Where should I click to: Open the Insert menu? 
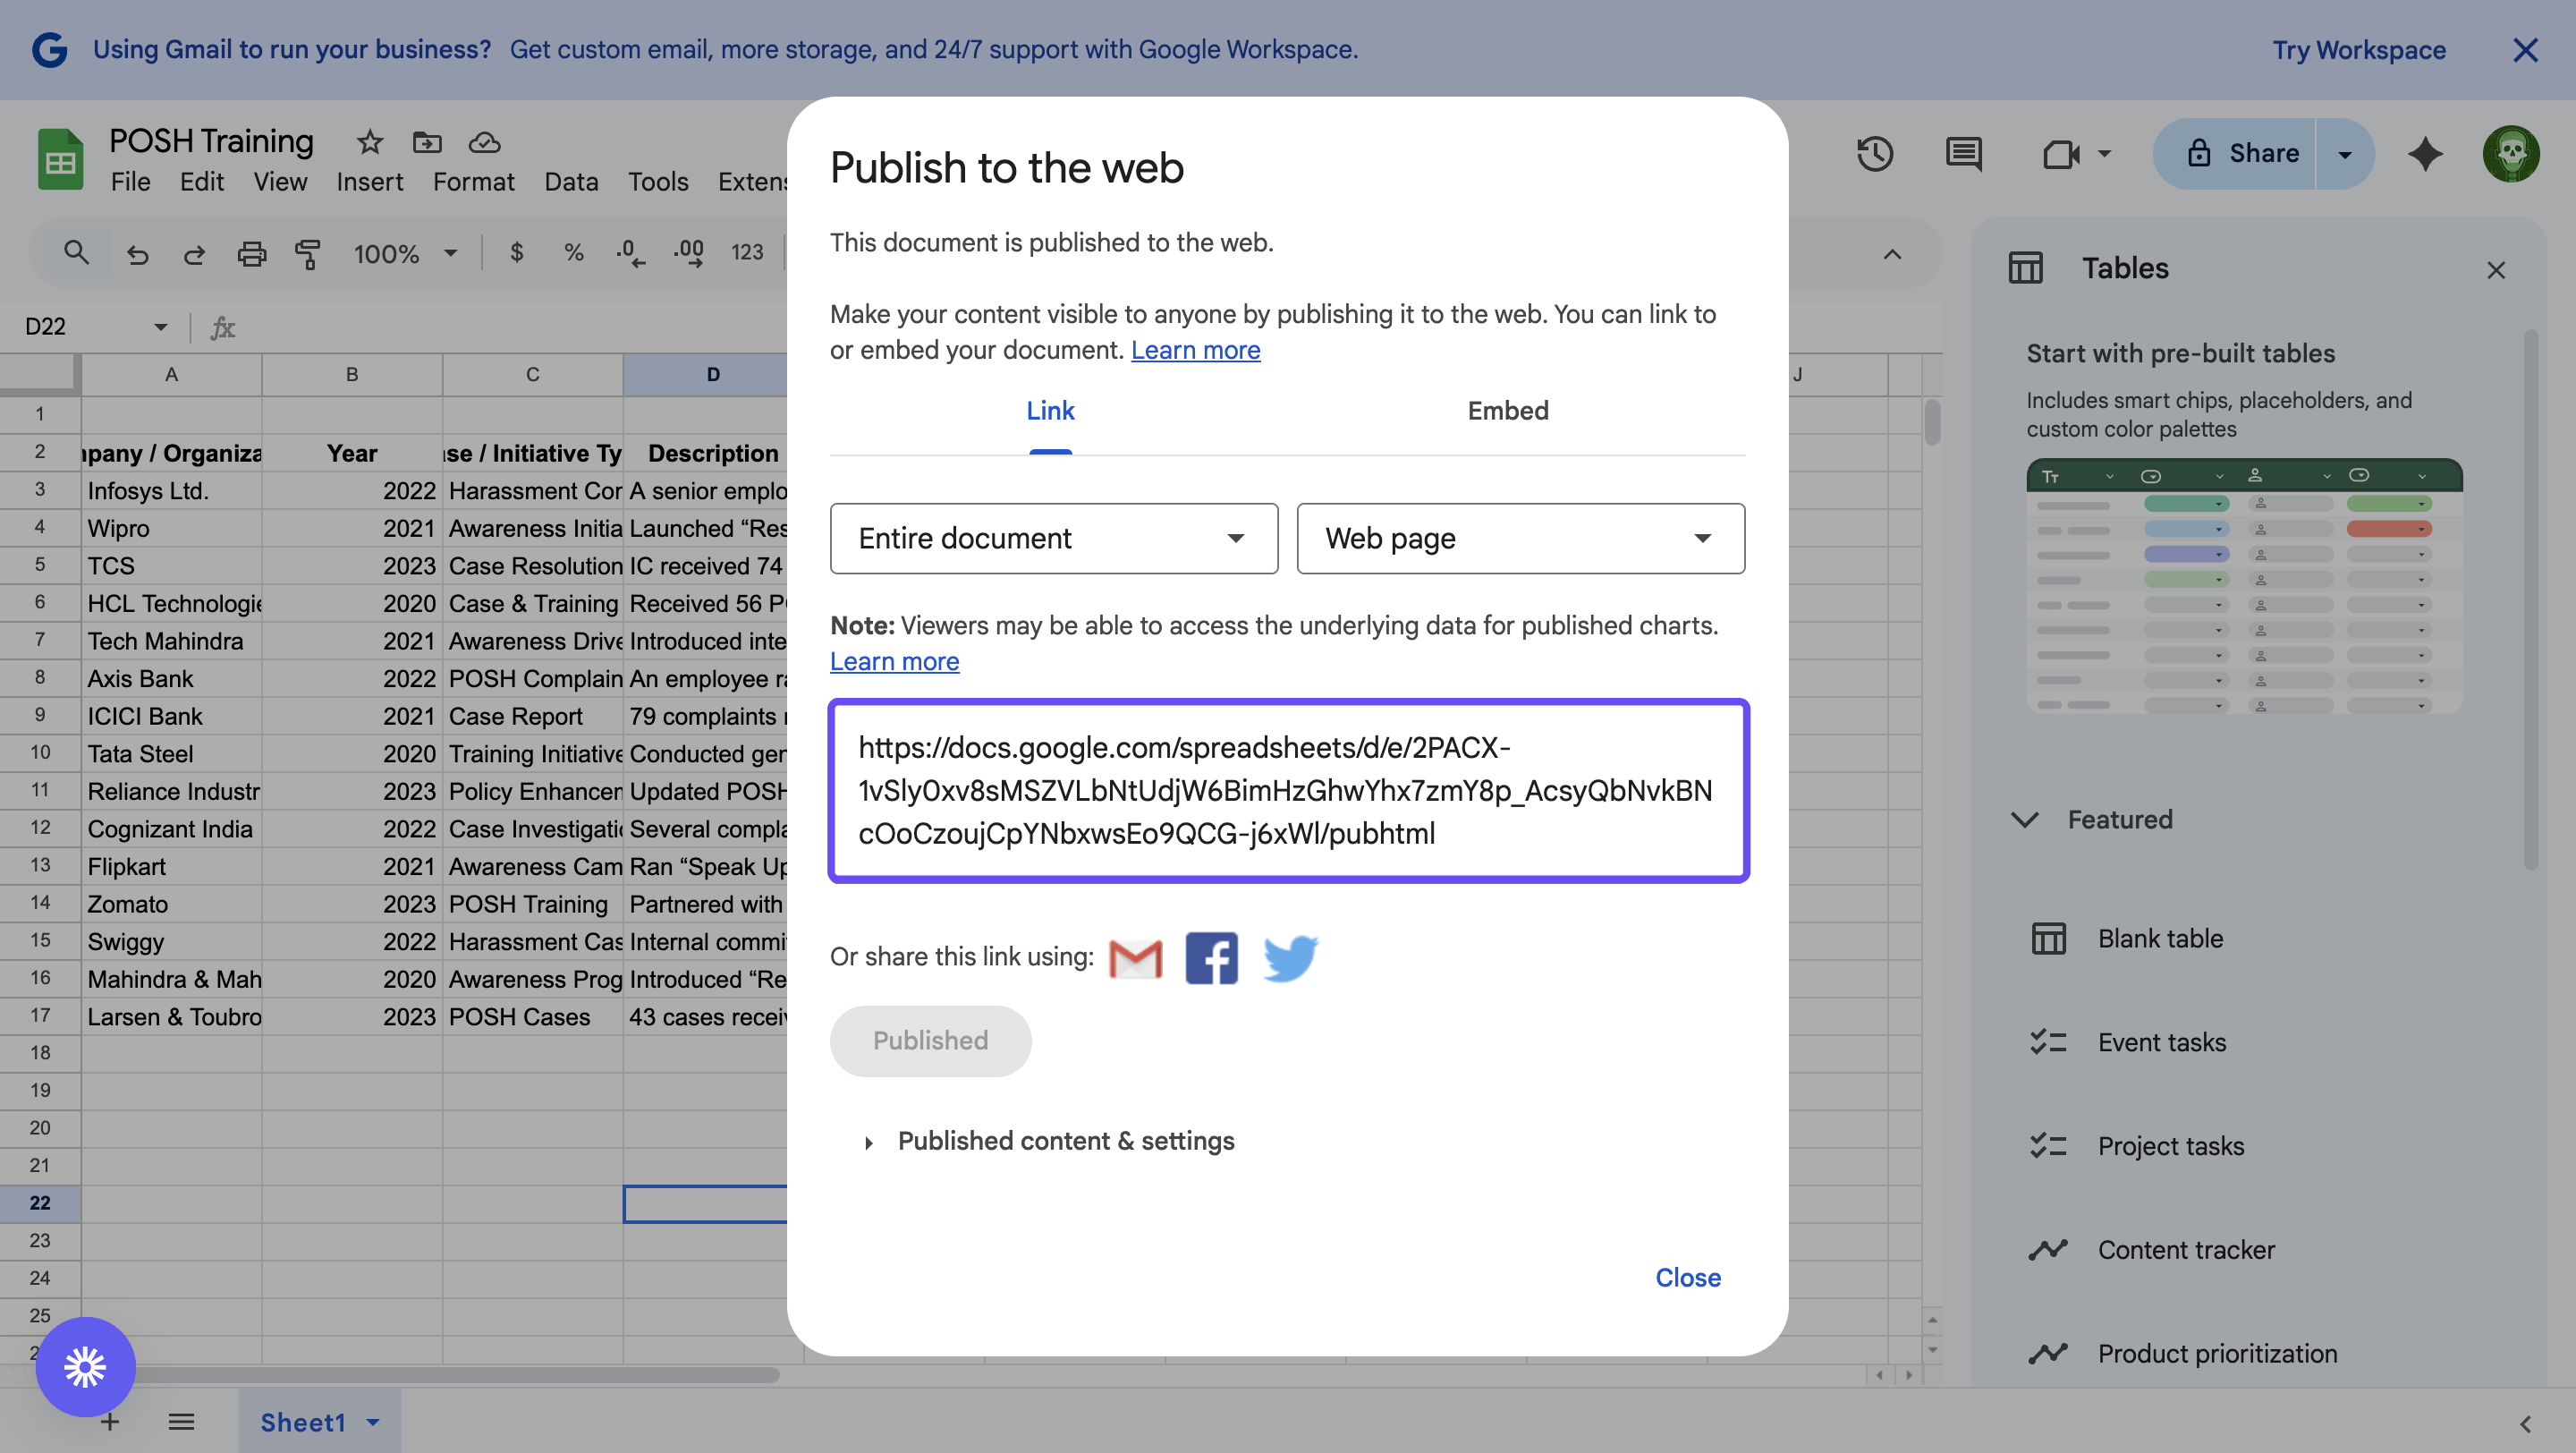[369, 182]
